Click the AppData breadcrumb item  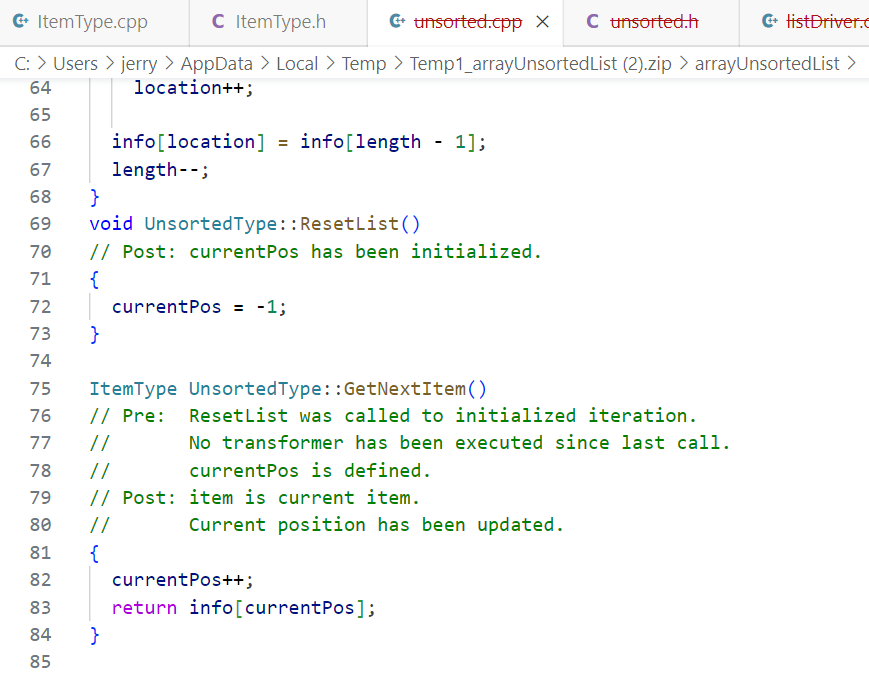coord(217,62)
